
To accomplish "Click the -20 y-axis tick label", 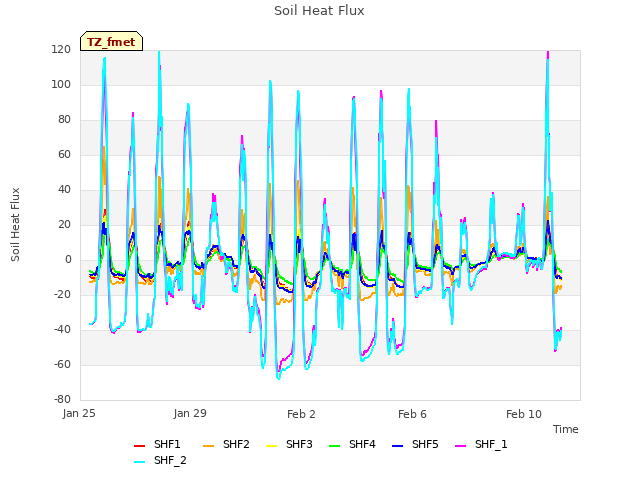I will [62, 295].
